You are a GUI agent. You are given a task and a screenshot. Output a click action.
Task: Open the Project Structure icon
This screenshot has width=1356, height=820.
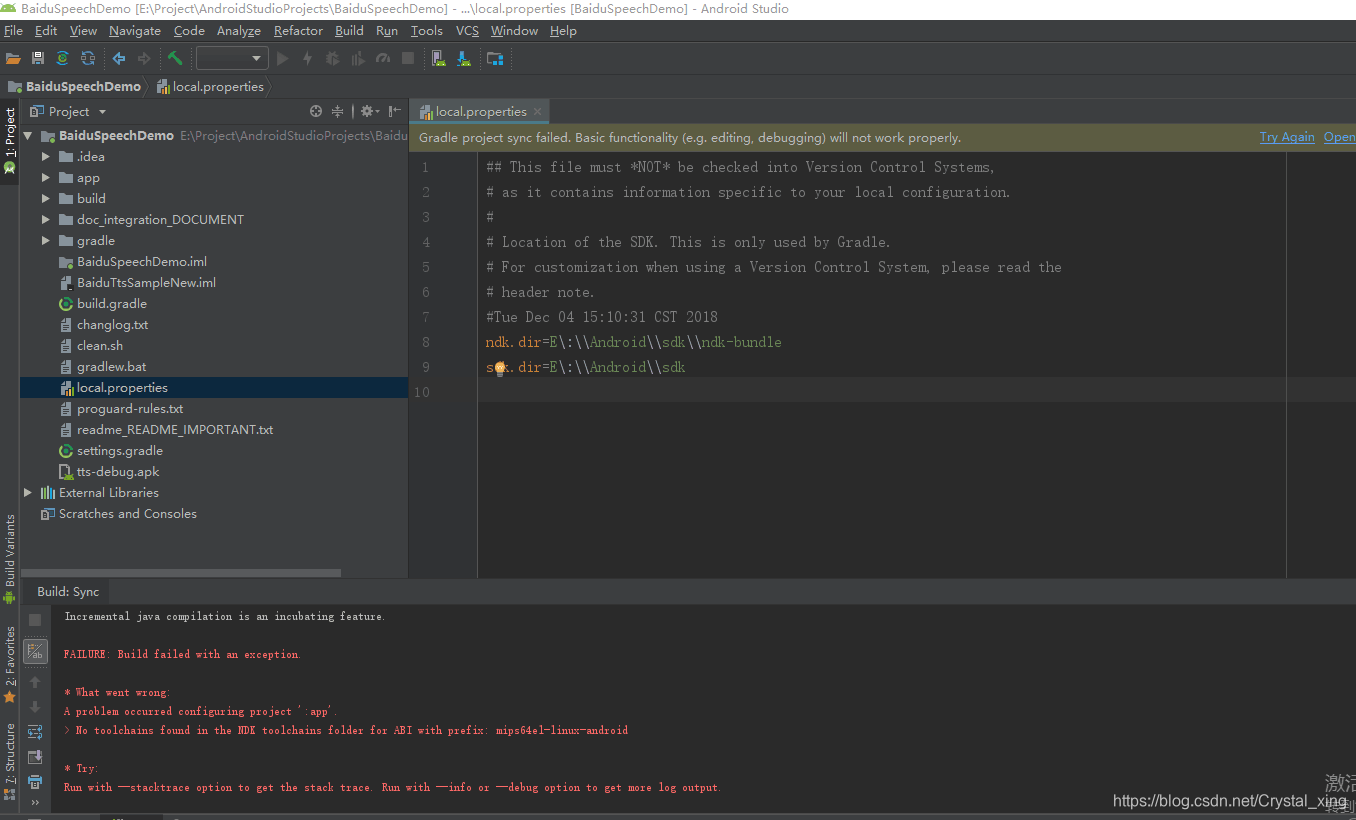click(x=494, y=58)
